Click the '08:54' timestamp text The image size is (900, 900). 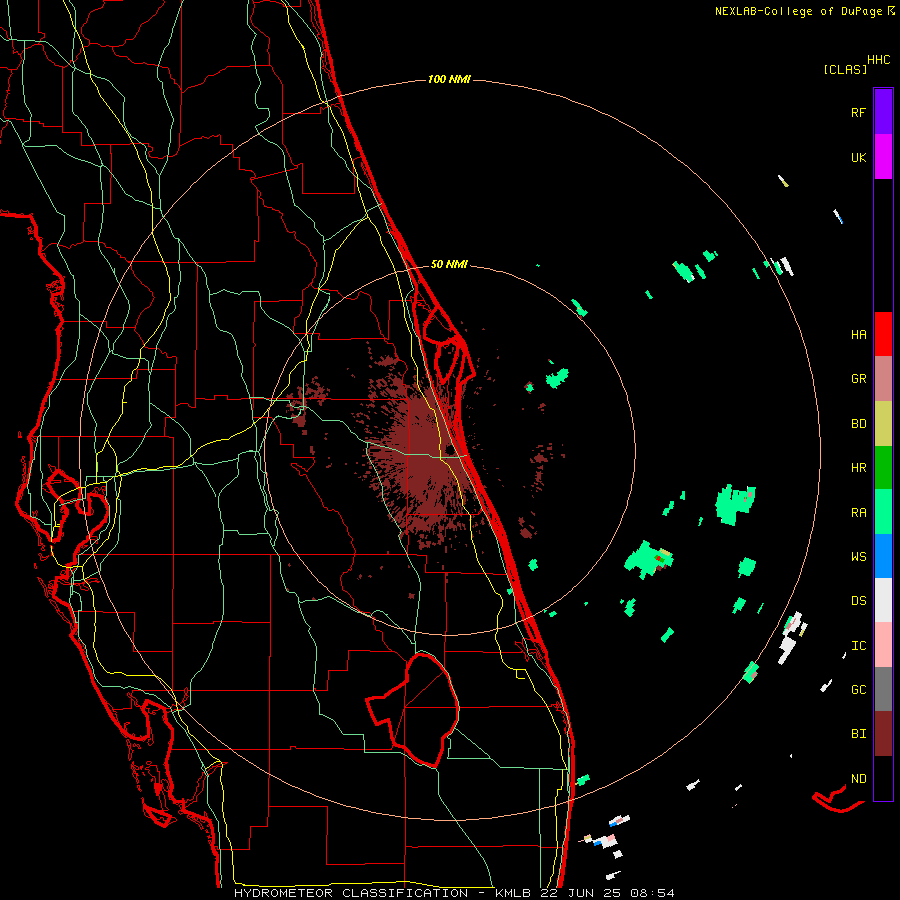(652, 893)
